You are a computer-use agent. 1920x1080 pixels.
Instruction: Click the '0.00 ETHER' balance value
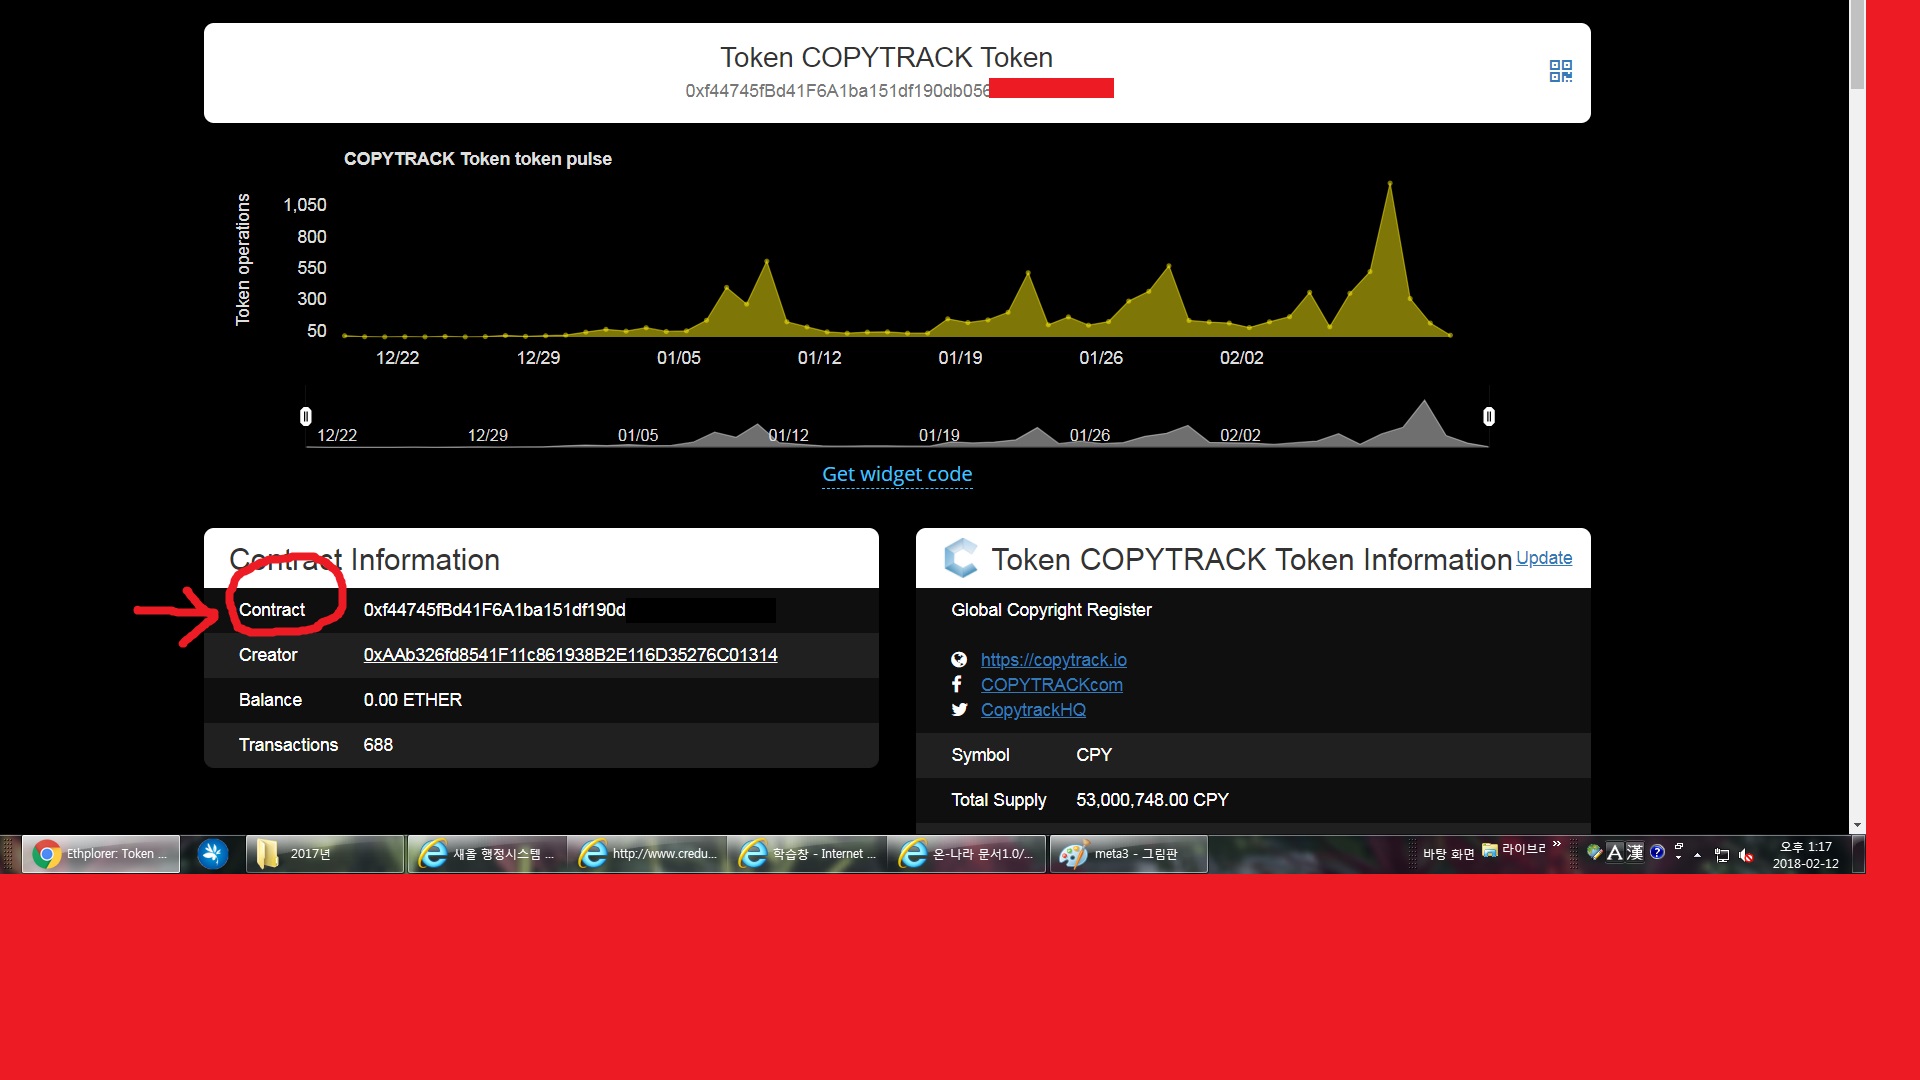(413, 700)
